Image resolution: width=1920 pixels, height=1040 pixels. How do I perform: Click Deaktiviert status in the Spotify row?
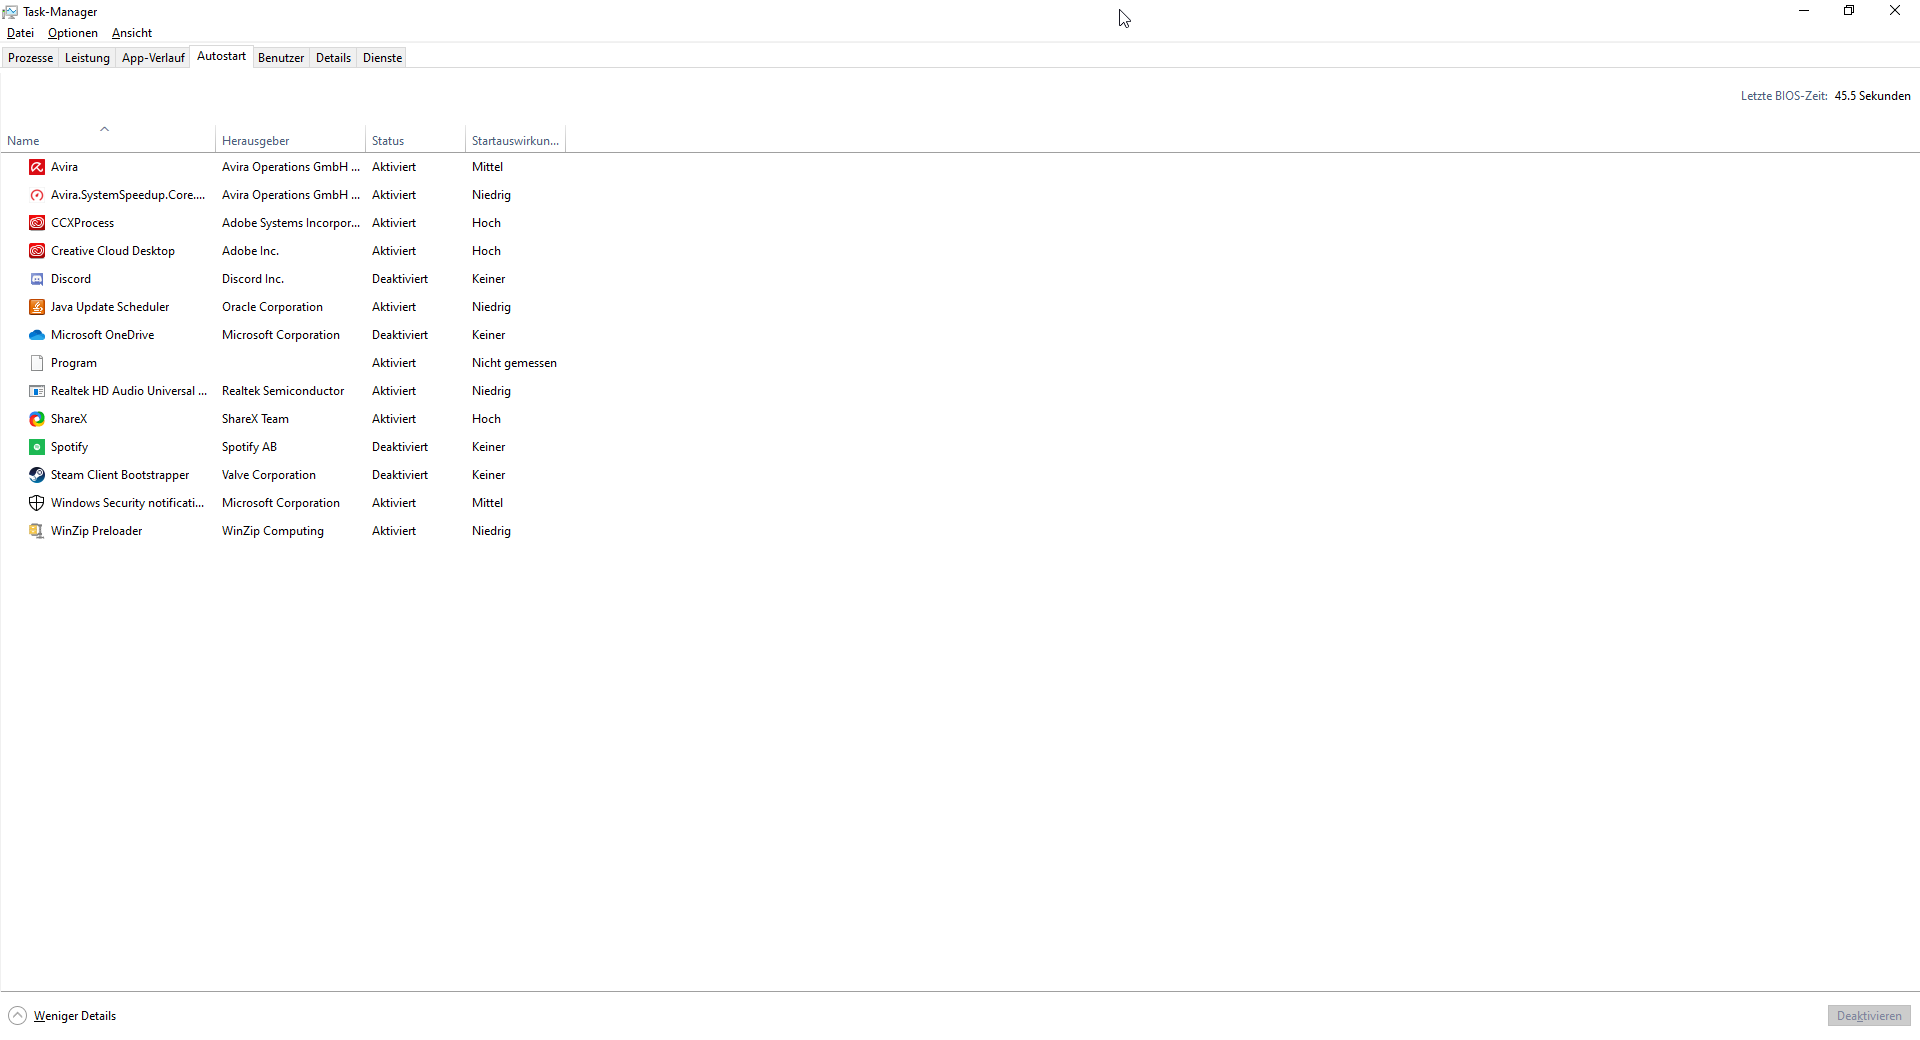click(400, 447)
